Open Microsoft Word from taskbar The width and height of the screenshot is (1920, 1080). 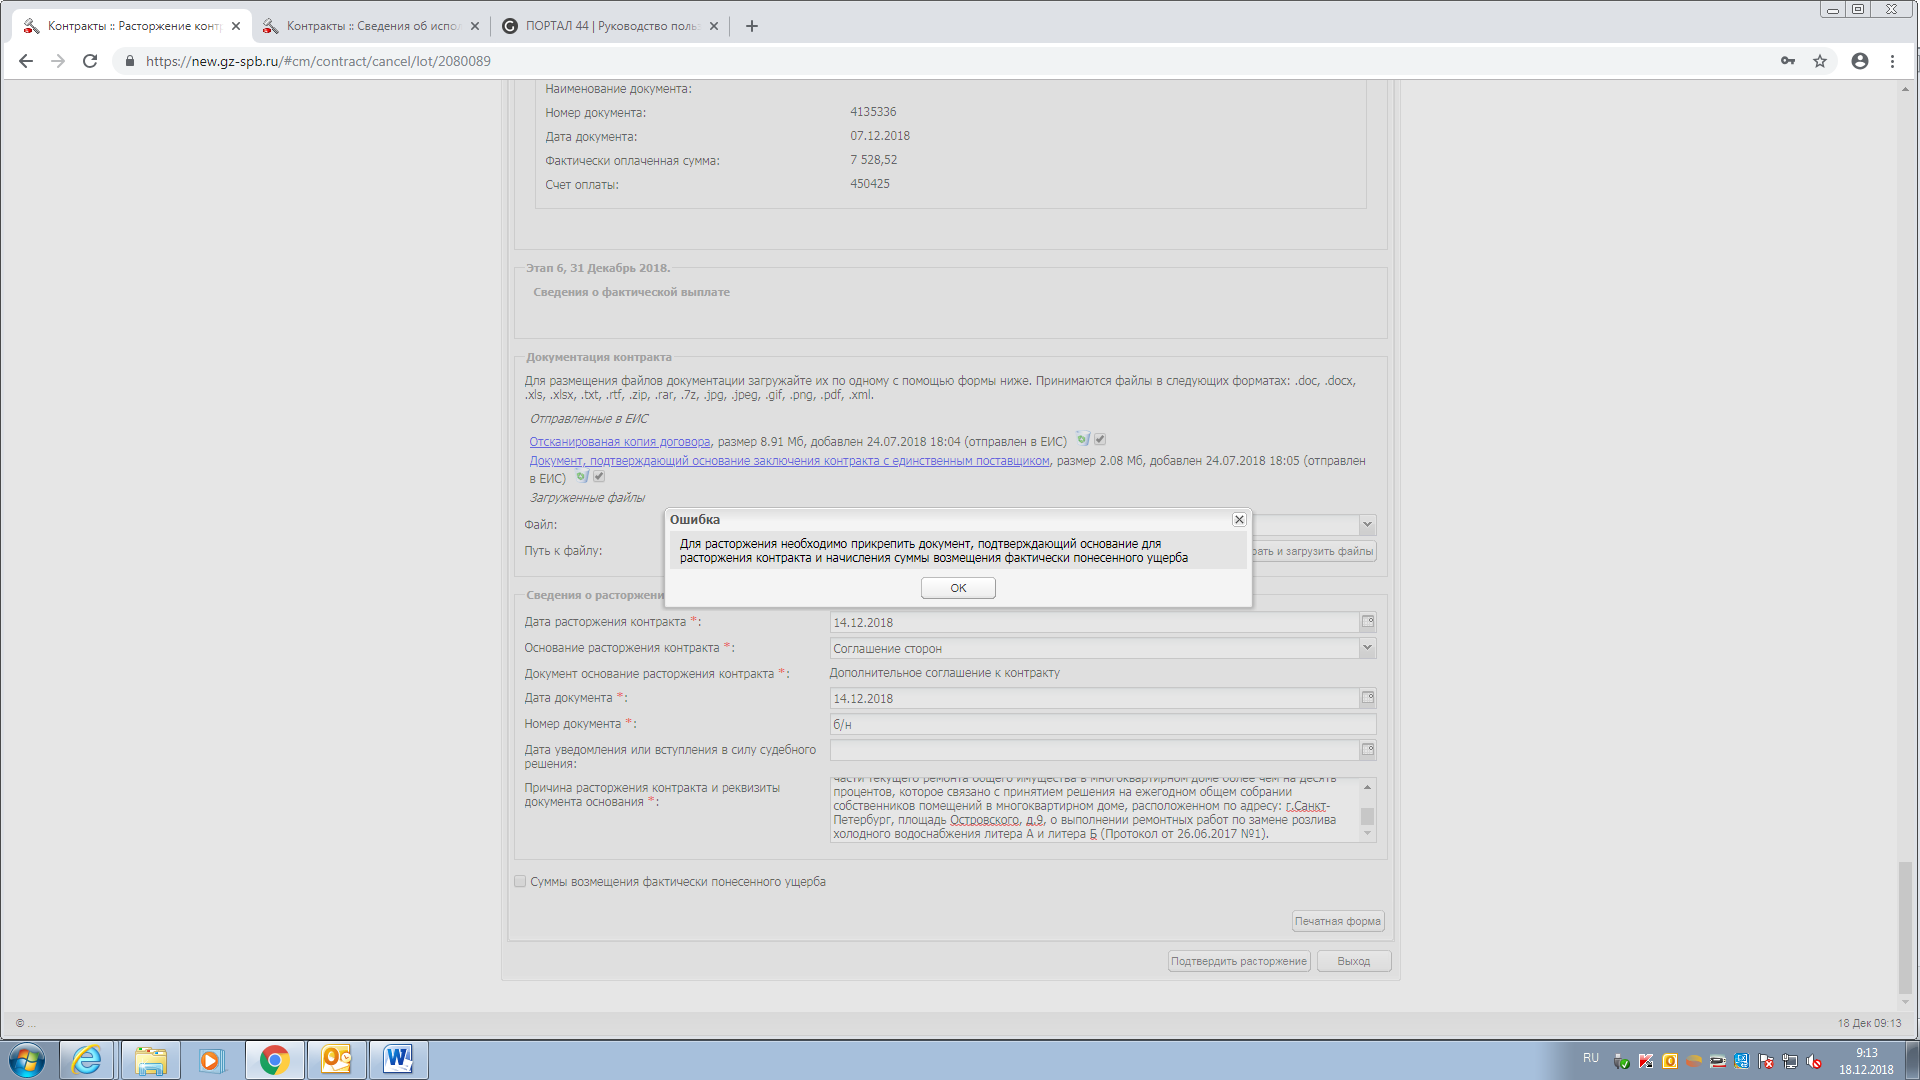398,1060
